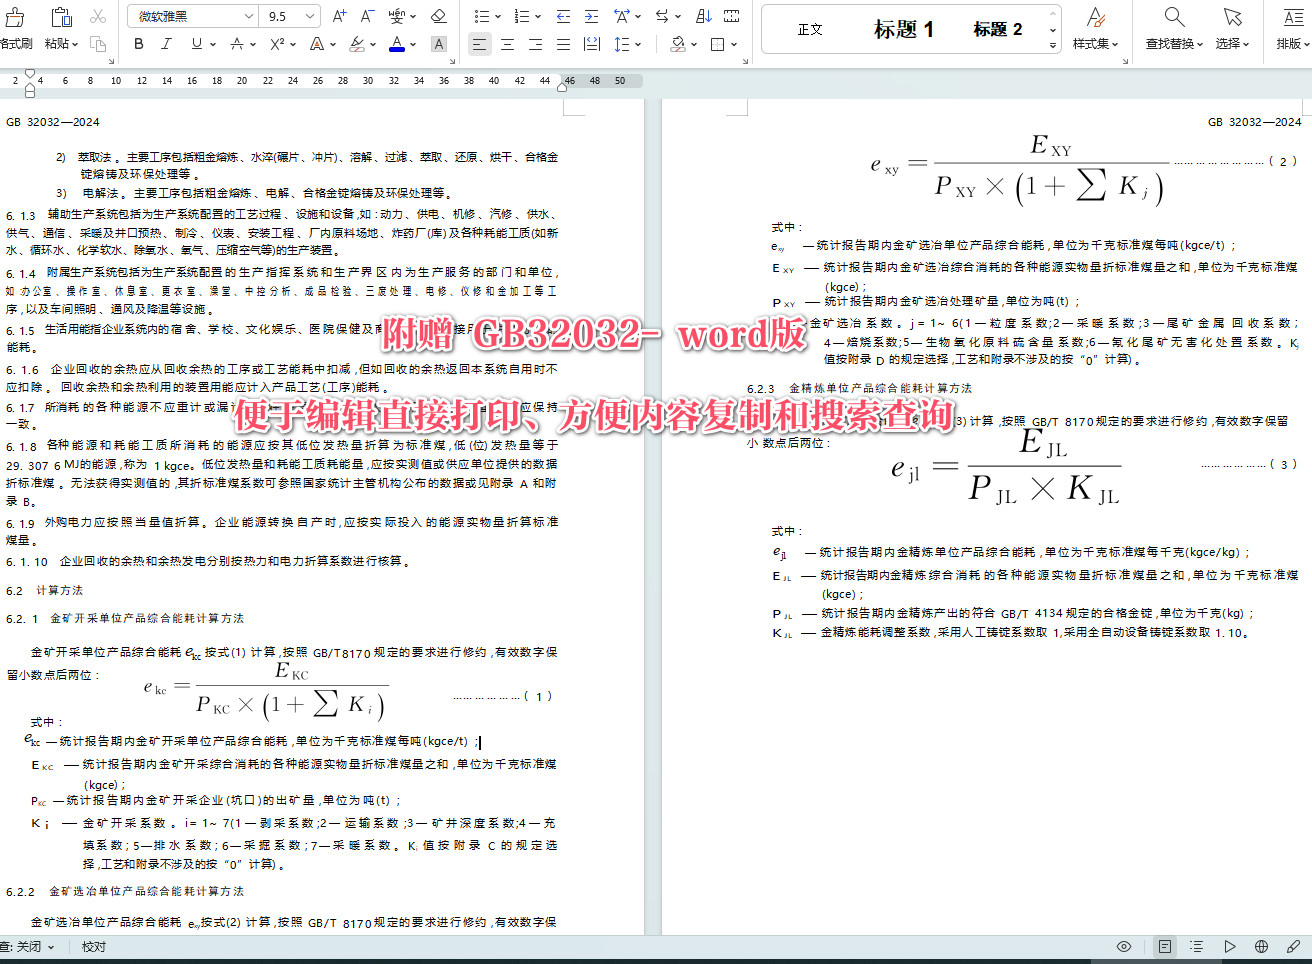1312x964 pixels.
Task: Enable justified text alignment
Action: click(564, 43)
